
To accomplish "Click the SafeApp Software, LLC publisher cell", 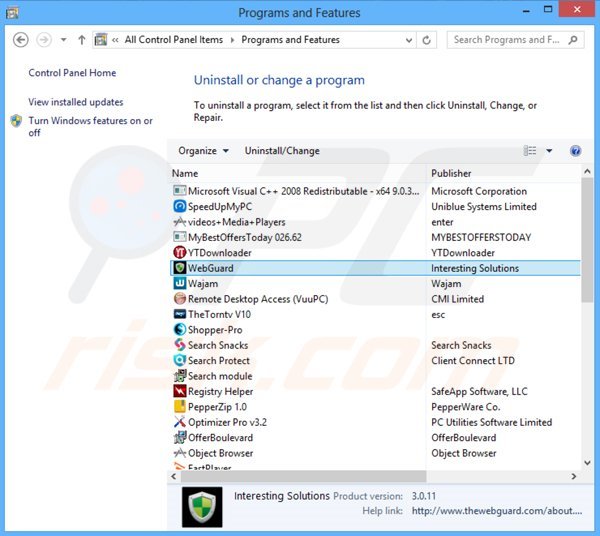I will coord(479,391).
